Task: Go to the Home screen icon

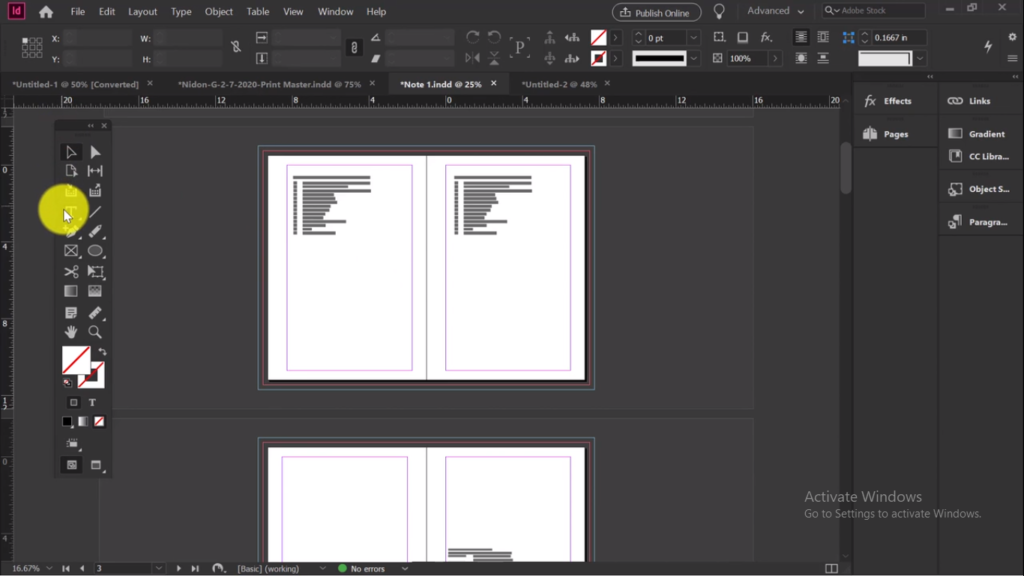Action: coord(46,12)
